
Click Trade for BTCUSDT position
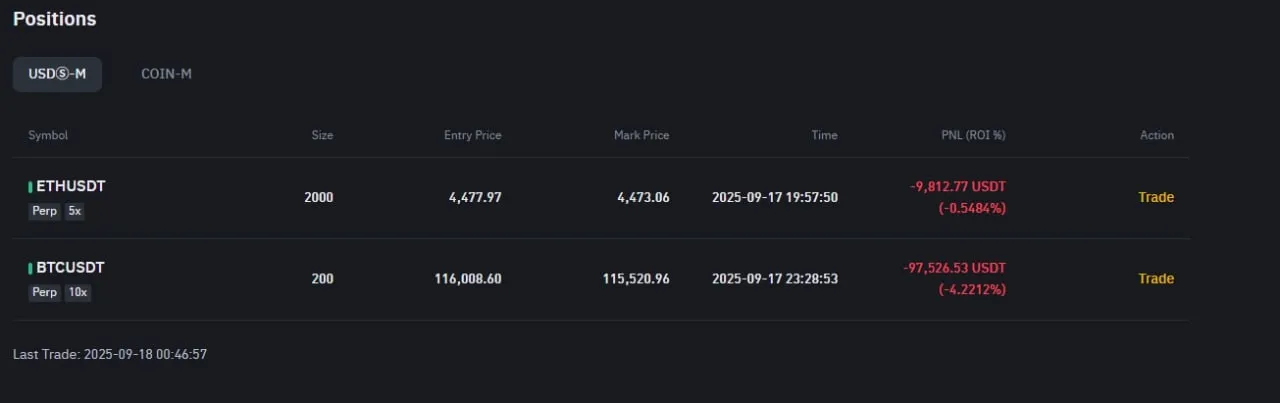[x=1155, y=279]
